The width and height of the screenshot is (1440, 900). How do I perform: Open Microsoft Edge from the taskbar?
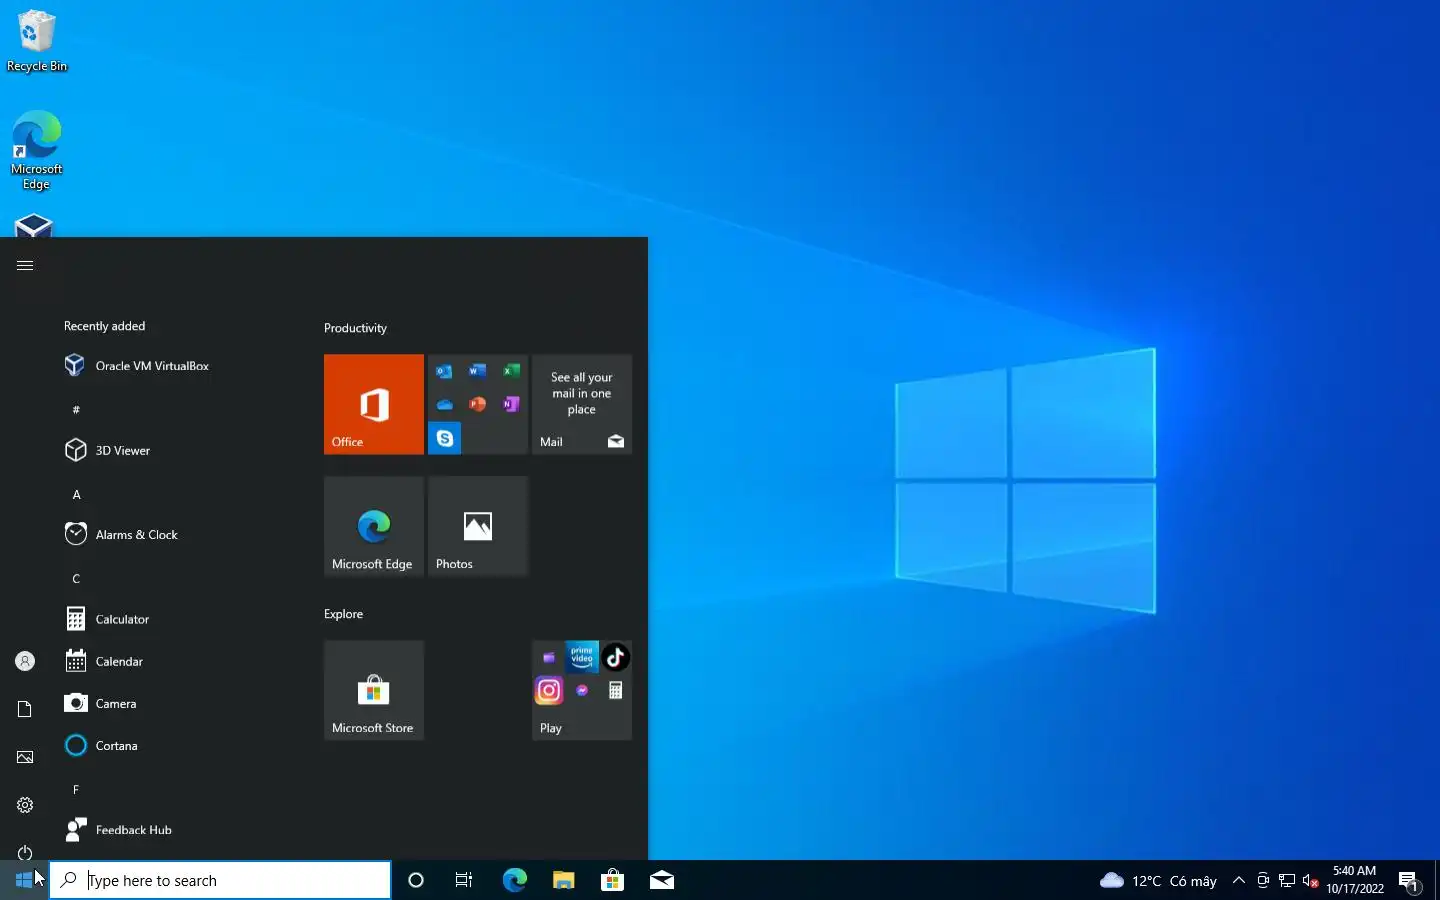514,880
